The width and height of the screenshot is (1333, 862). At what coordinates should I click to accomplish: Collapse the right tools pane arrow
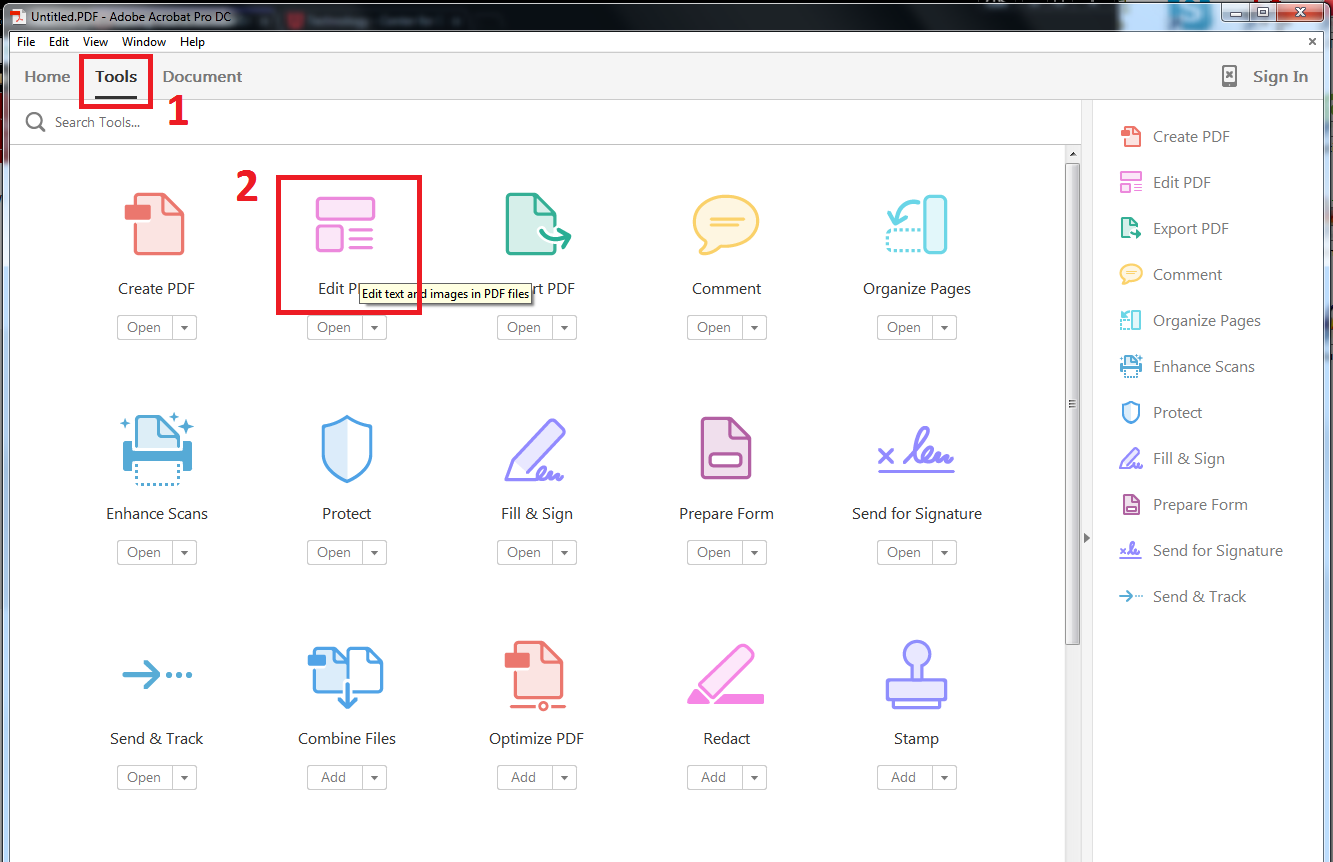[x=1087, y=538]
